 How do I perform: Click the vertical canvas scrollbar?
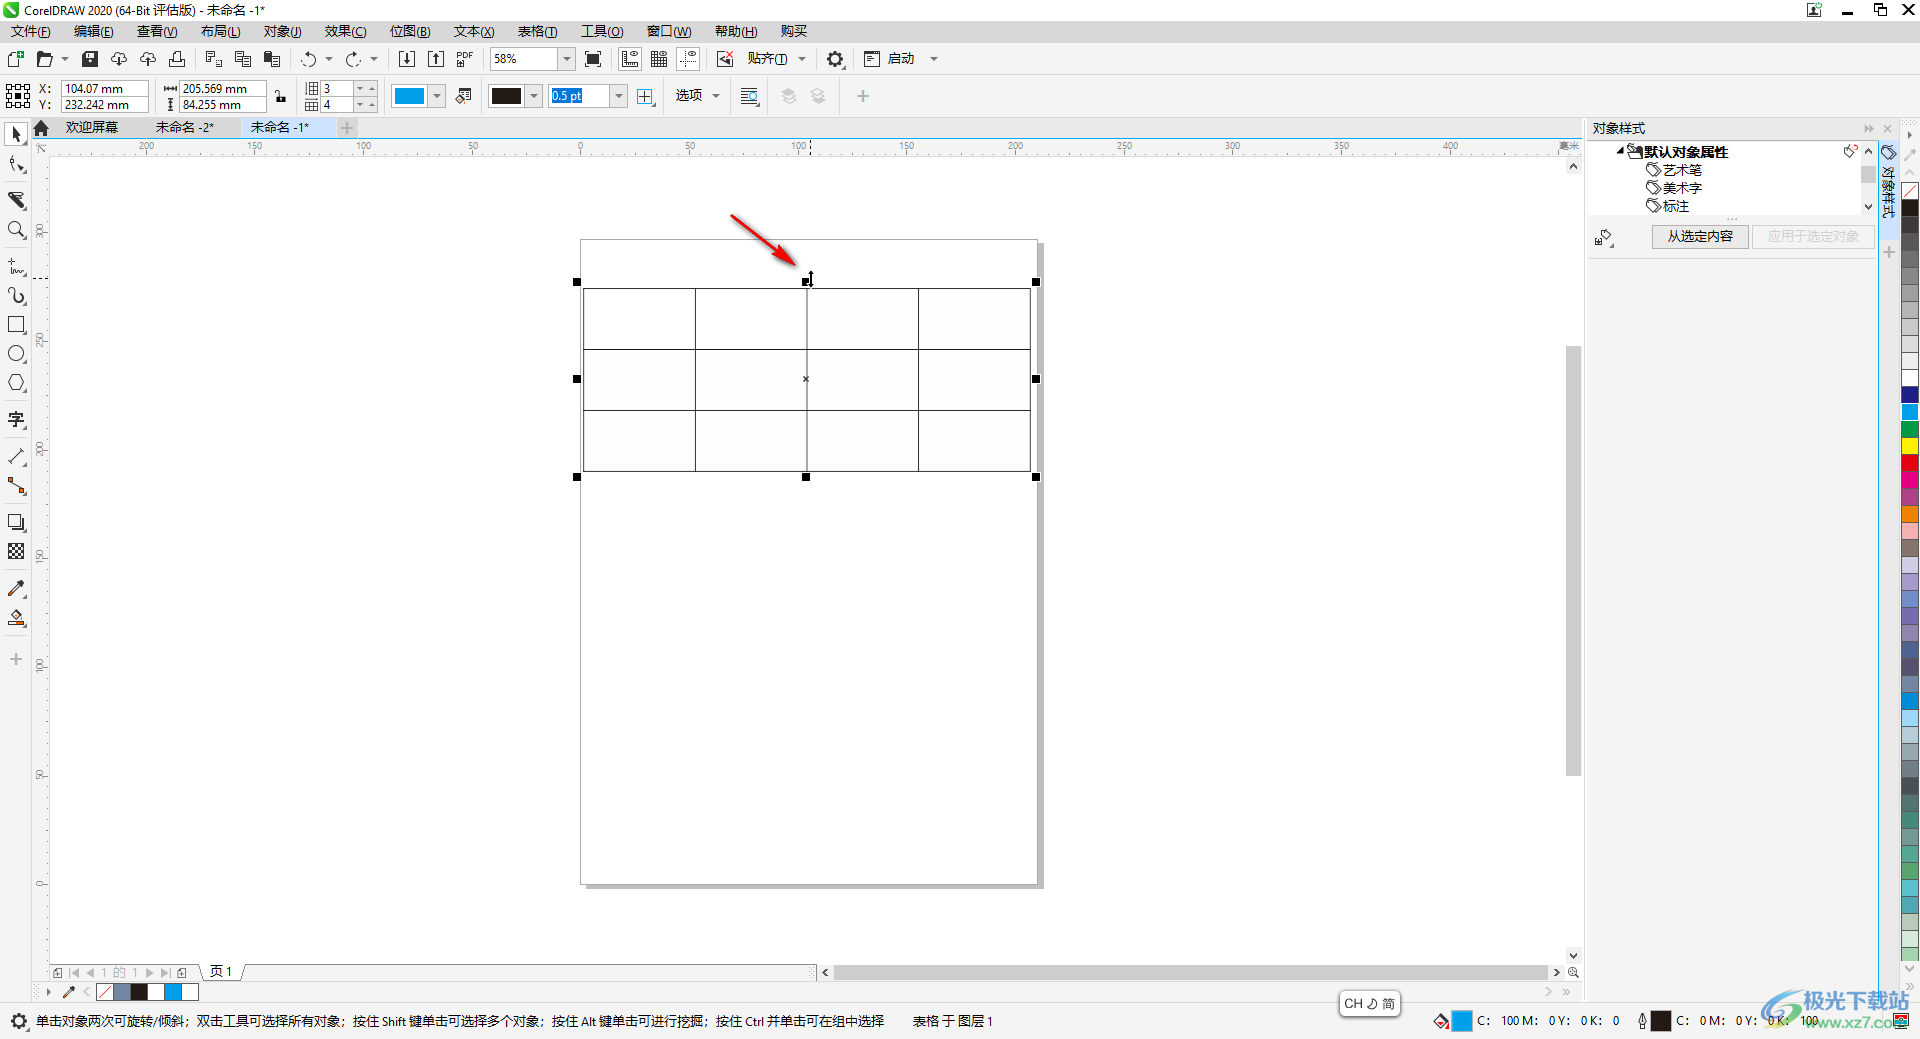1573,560
